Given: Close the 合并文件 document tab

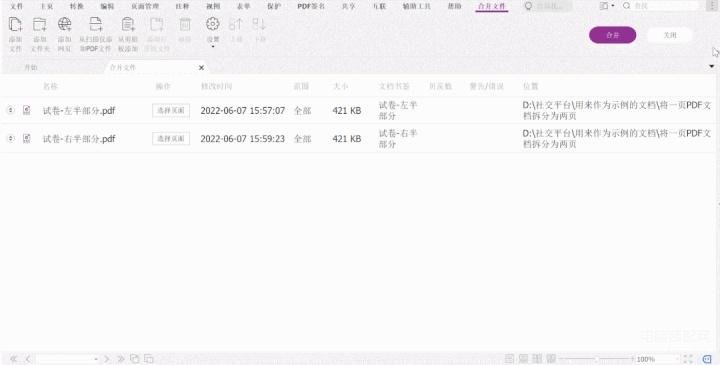Looking at the screenshot, I should pos(201,67).
